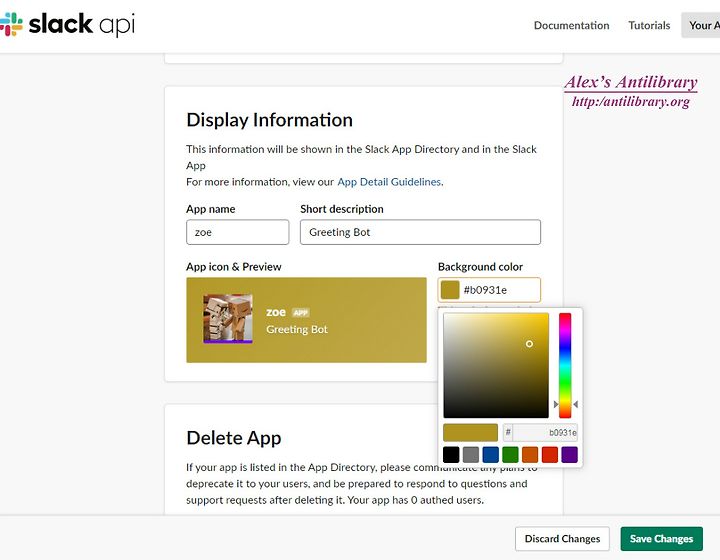Click the Short description label

point(342,209)
